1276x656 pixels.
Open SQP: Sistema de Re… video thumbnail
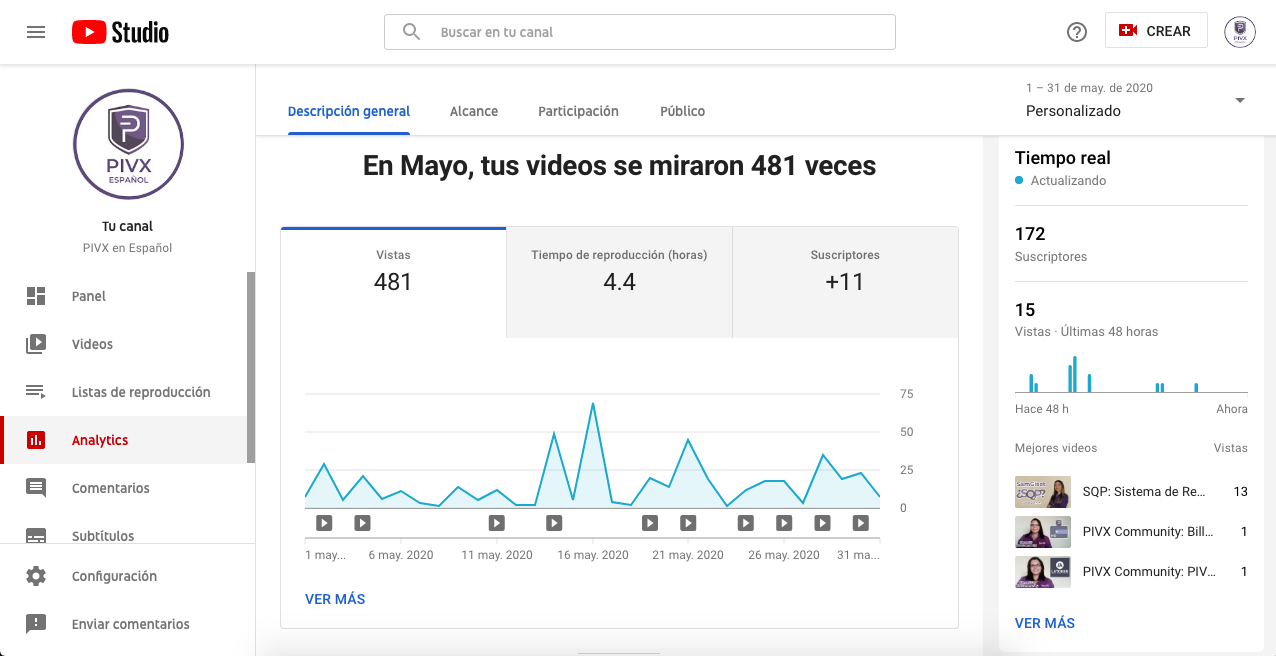(x=1043, y=492)
